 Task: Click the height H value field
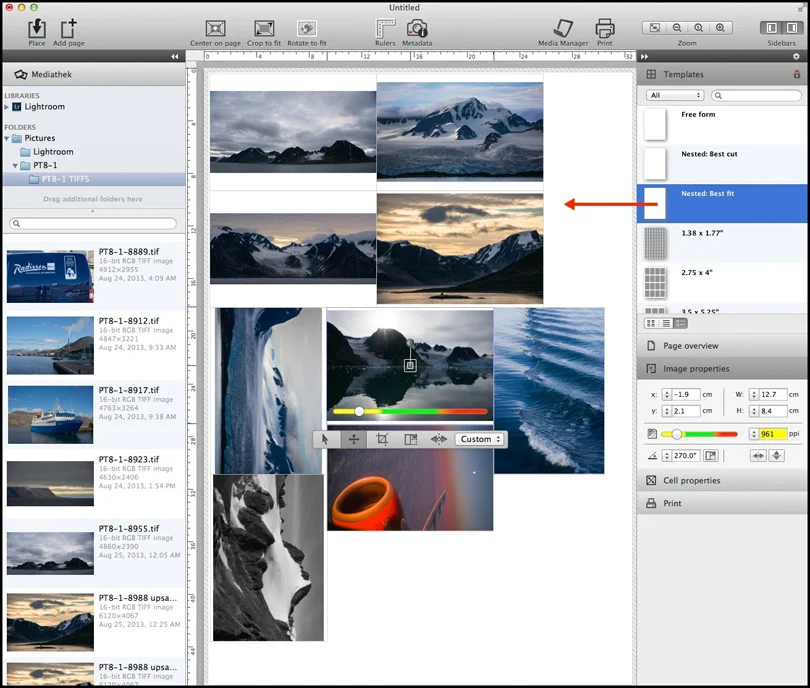pyautogui.click(x=773, y=411)
